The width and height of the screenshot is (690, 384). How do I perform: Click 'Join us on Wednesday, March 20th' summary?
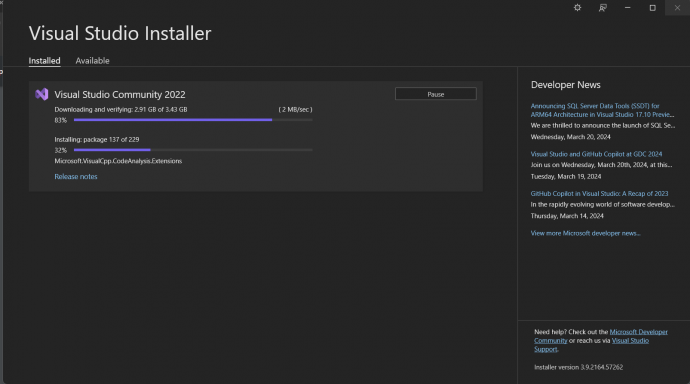[601, 165]
